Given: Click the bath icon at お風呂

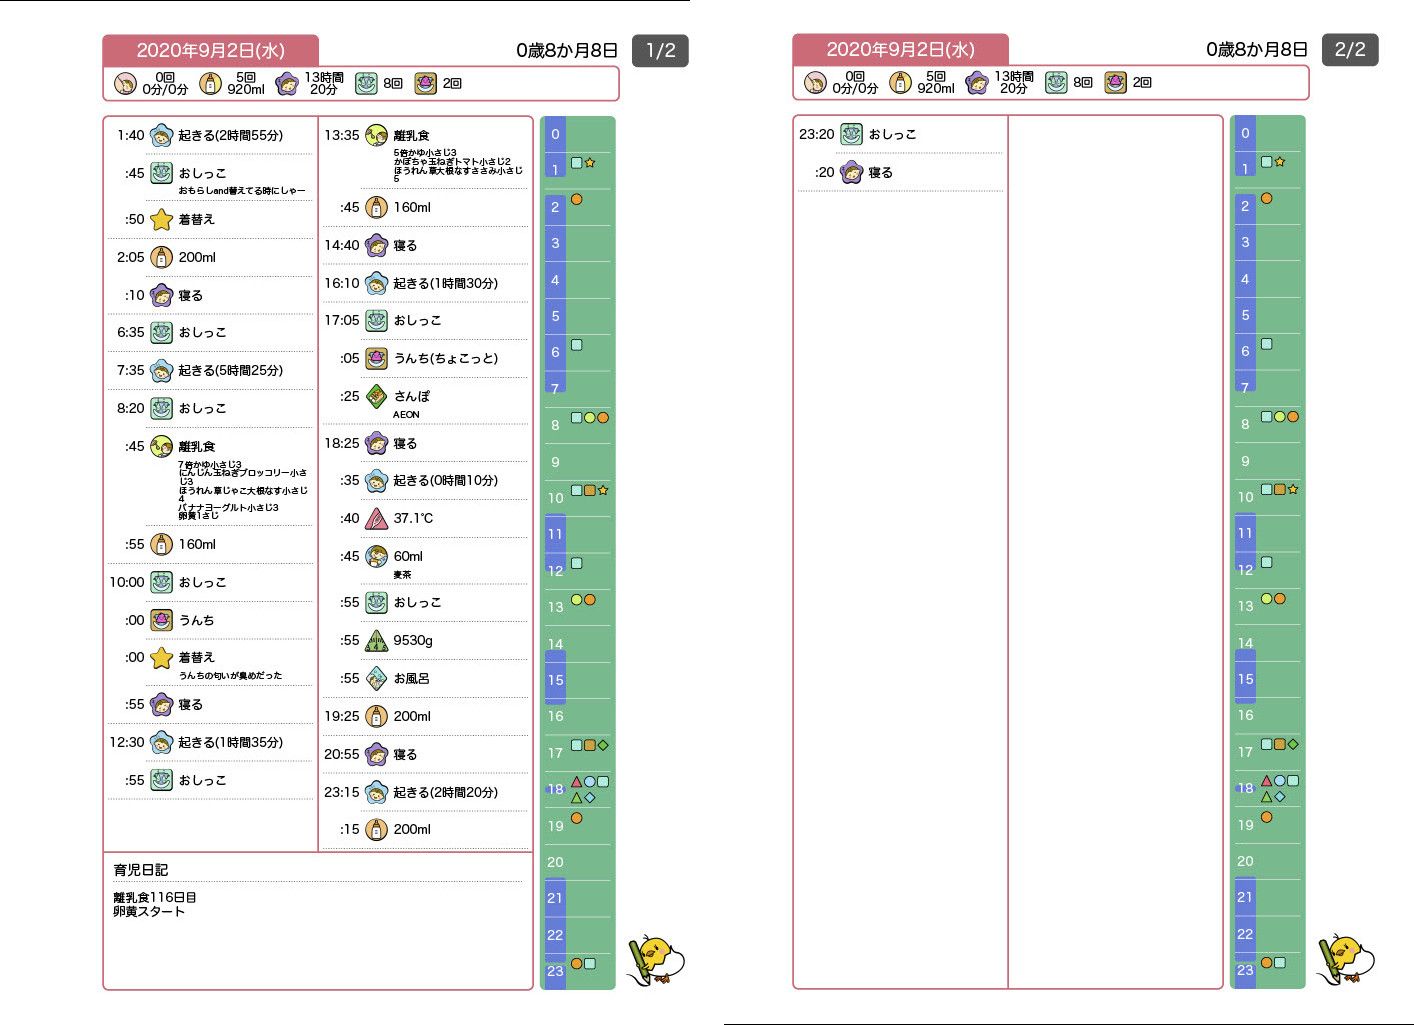Looking at the screenshot, I should pos(376,678).
